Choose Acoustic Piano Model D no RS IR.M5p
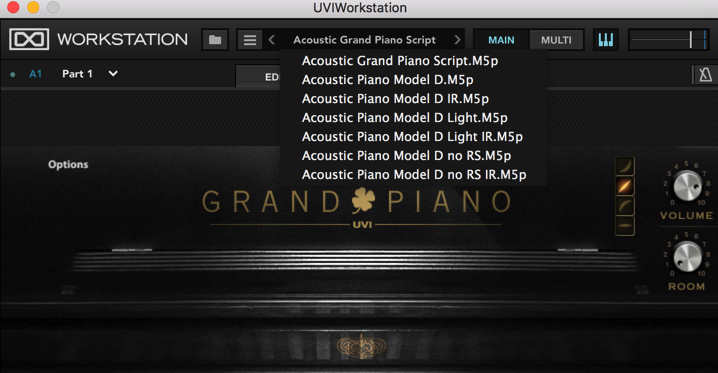 click(414, 174)
